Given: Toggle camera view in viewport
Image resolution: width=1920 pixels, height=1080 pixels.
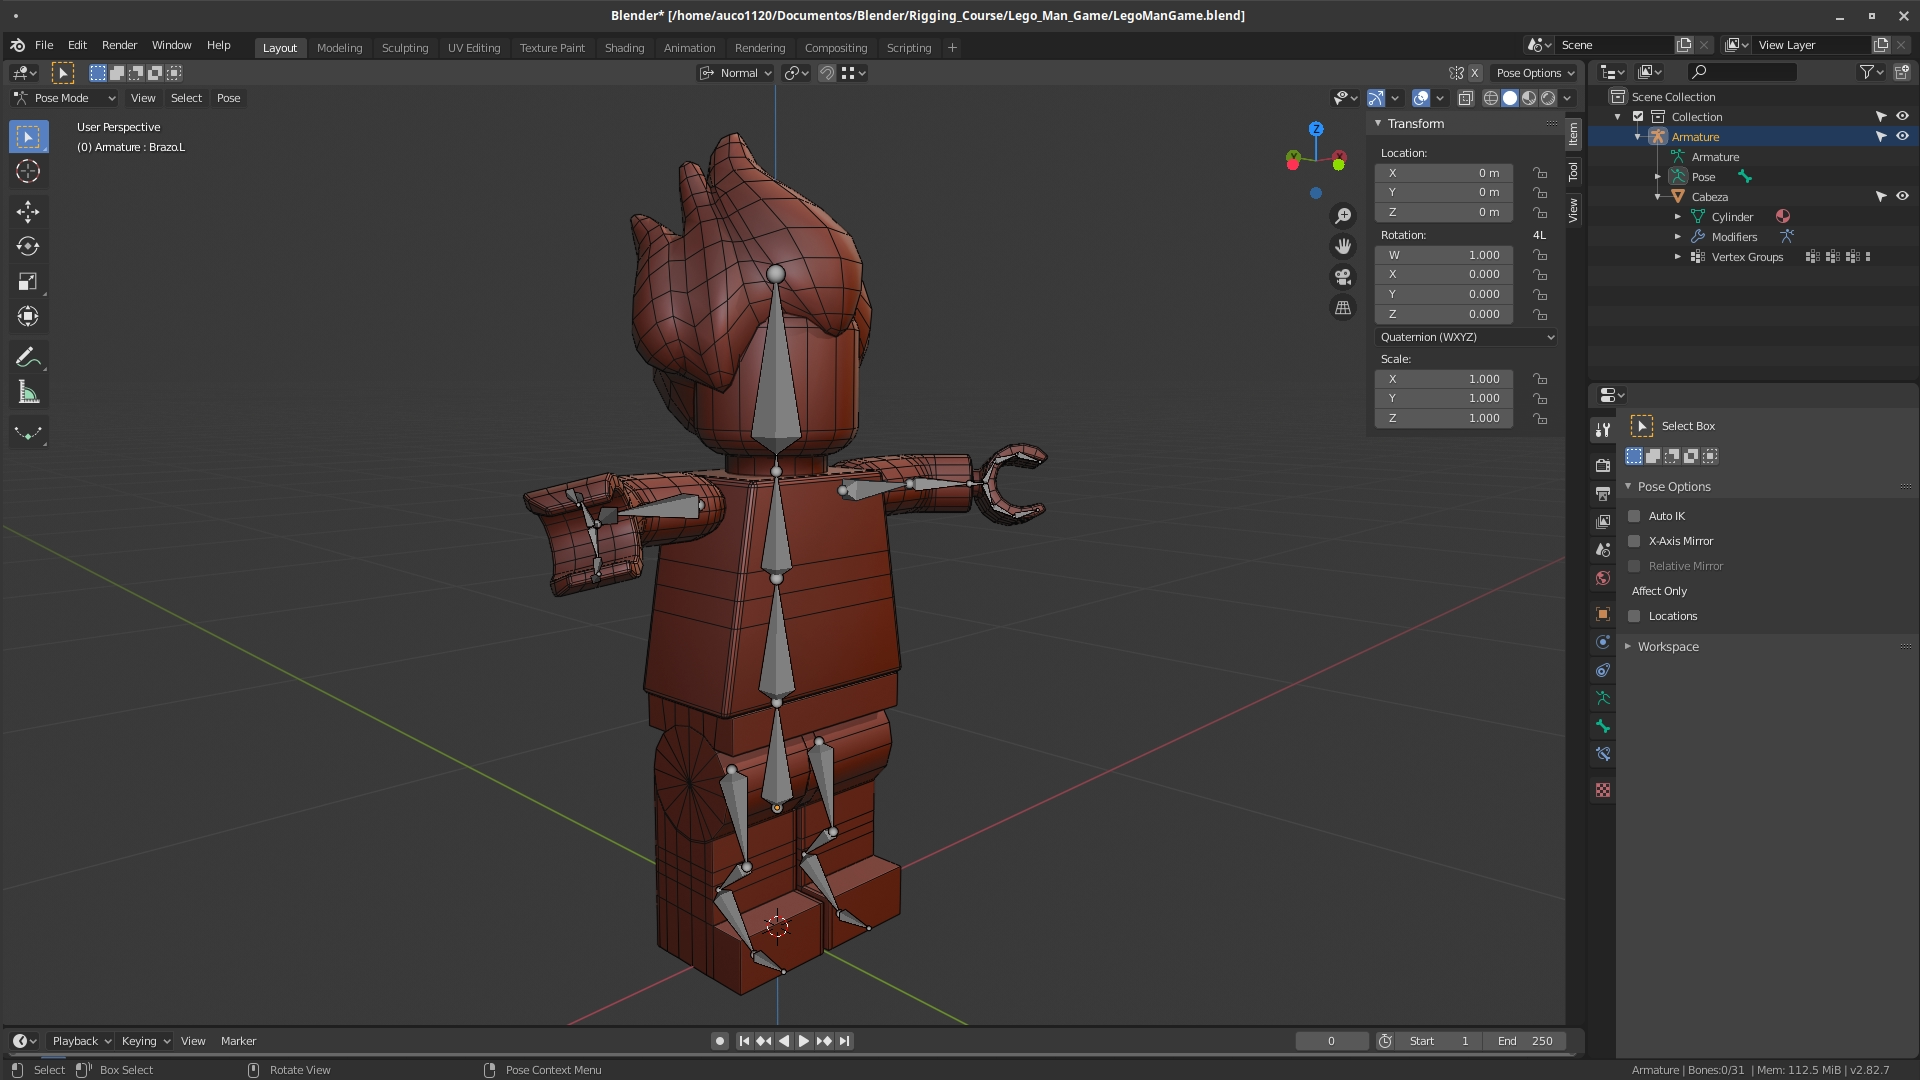Looking at the screenshot, I should (x=1343, y=277).
